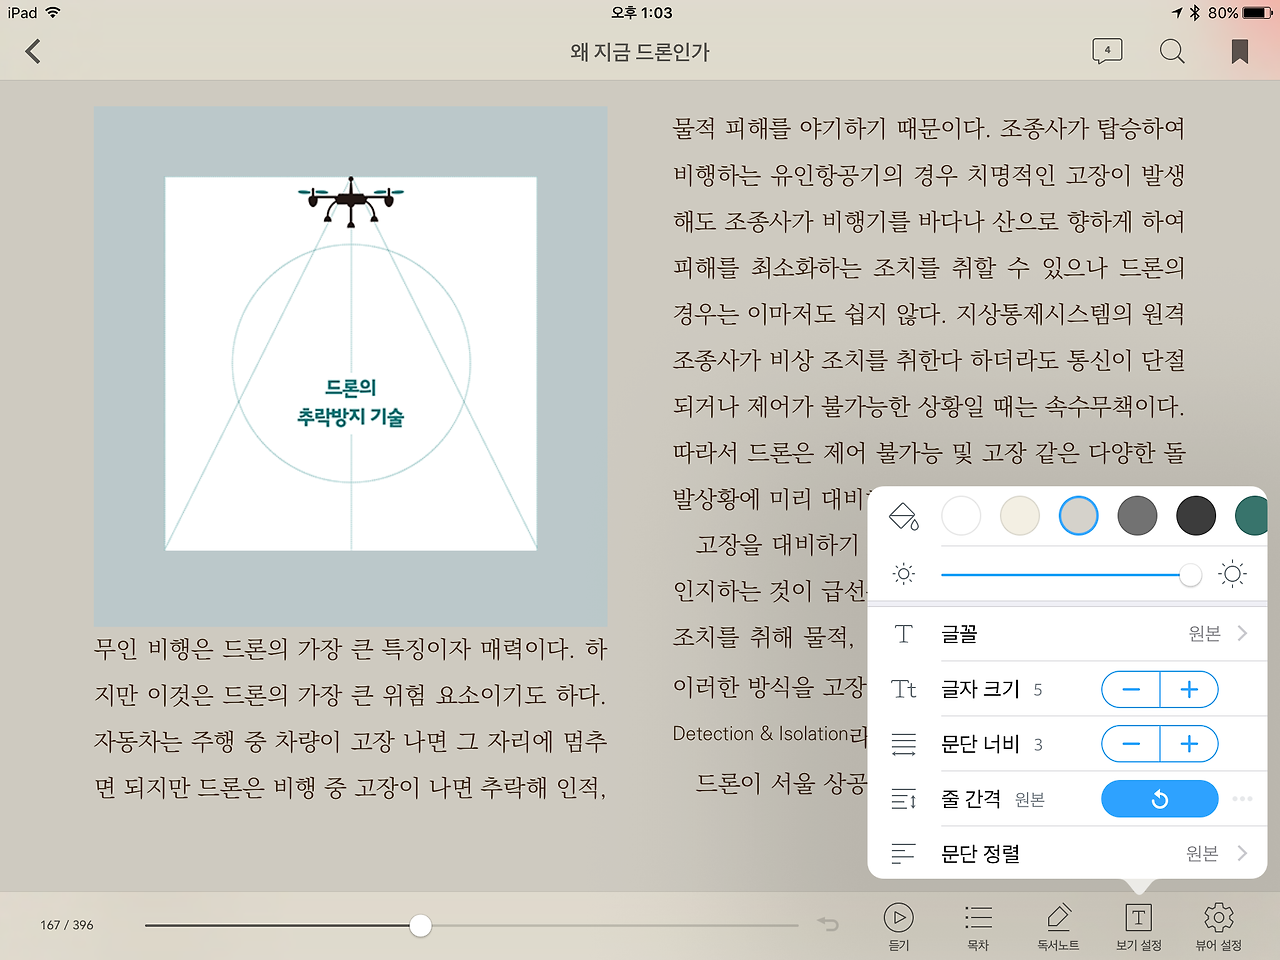Tap the low brightness sun icon
1280x960 pixels.
(904, 574)
